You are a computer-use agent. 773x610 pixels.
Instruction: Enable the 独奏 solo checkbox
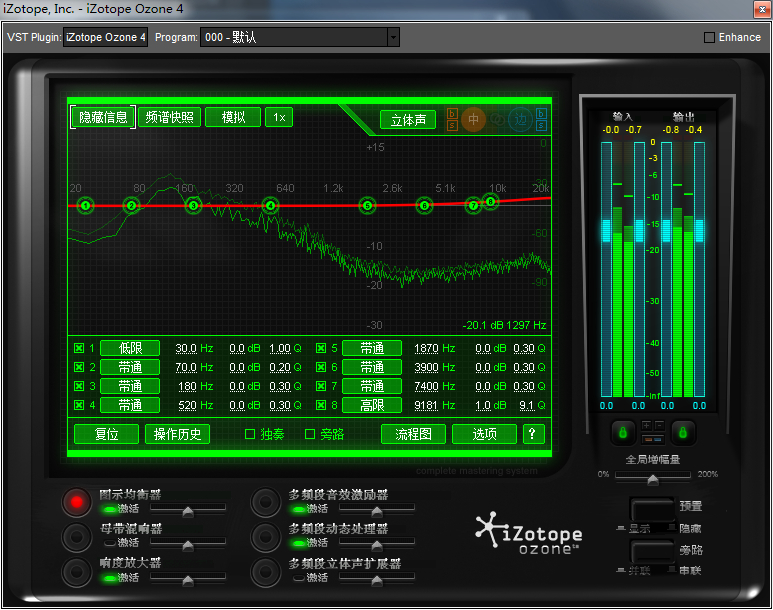tap(251, 434)
